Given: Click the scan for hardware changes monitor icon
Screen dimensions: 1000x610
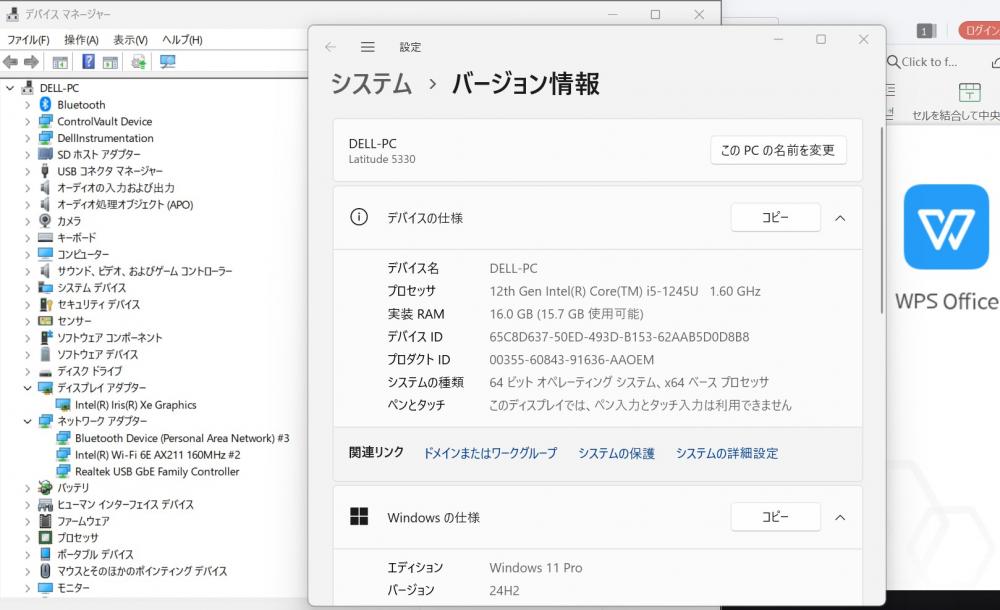Looking at the screenshot, I should 168,62.
